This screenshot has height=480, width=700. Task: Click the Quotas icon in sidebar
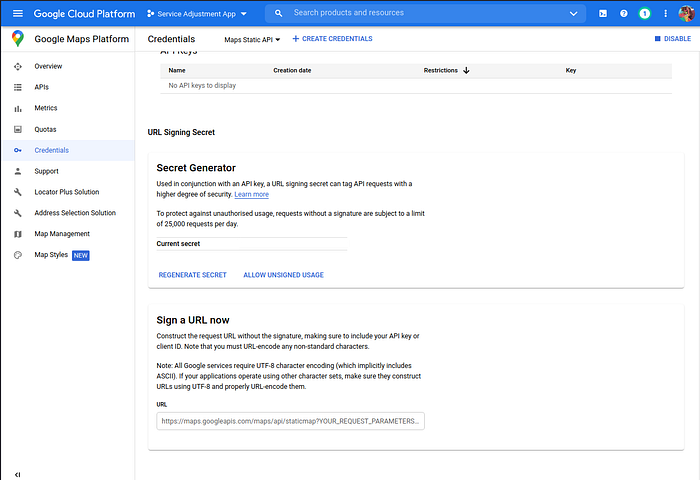coord(18,129)
